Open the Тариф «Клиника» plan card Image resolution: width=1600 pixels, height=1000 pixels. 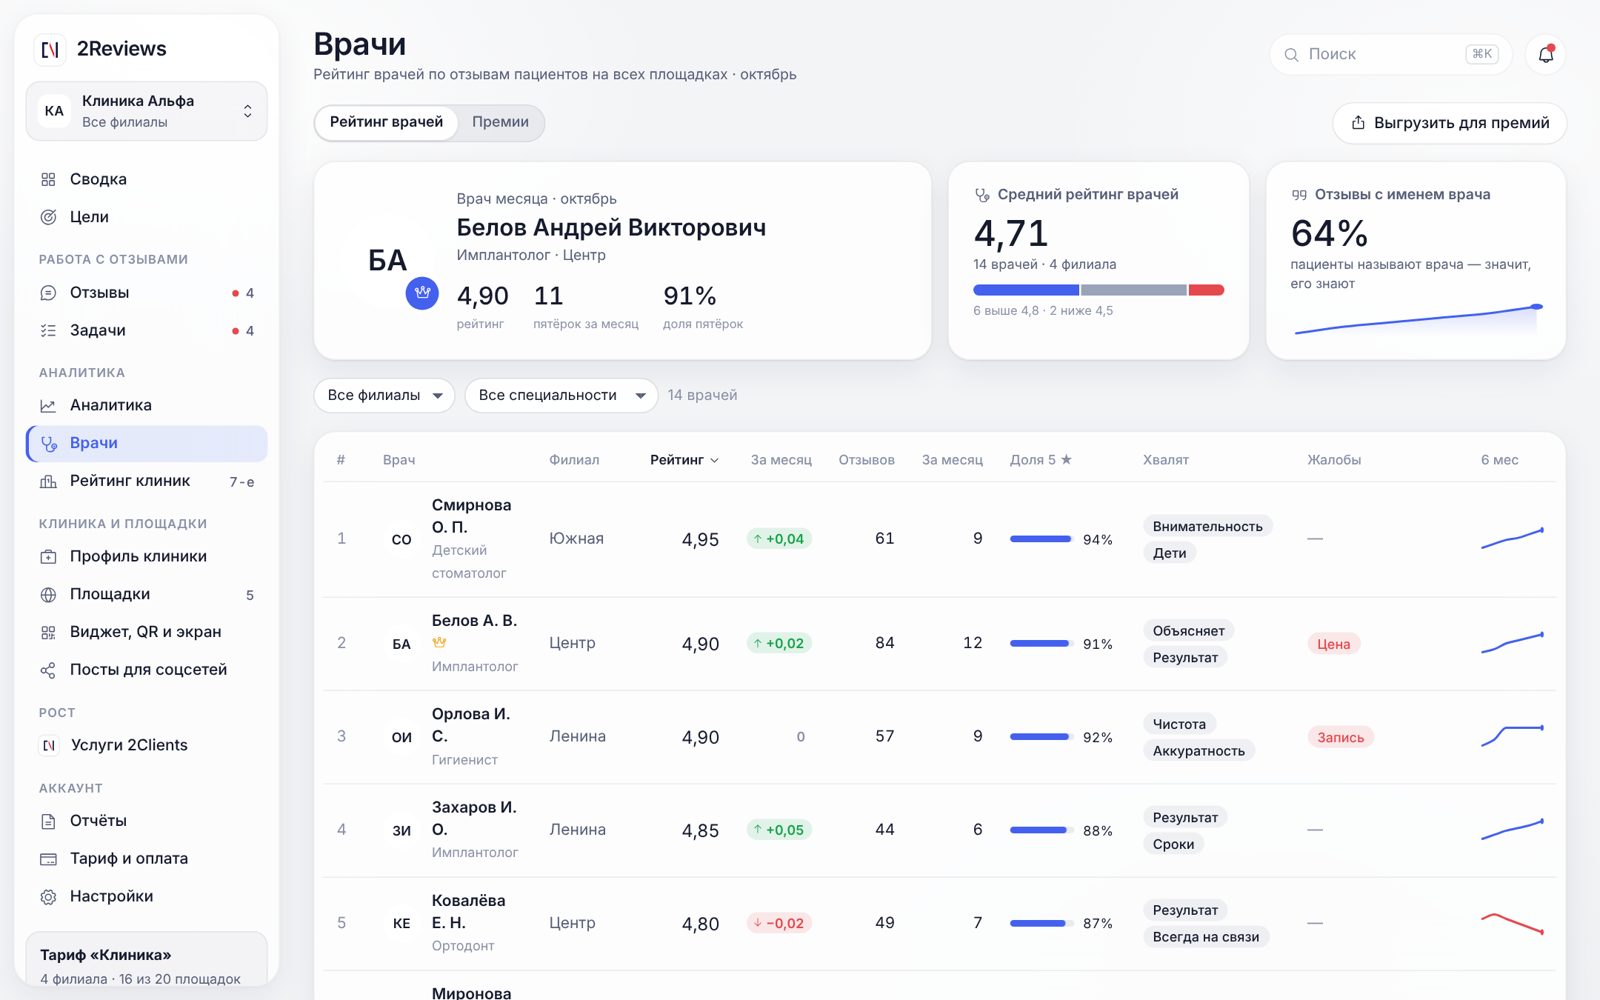click(146, 959)
